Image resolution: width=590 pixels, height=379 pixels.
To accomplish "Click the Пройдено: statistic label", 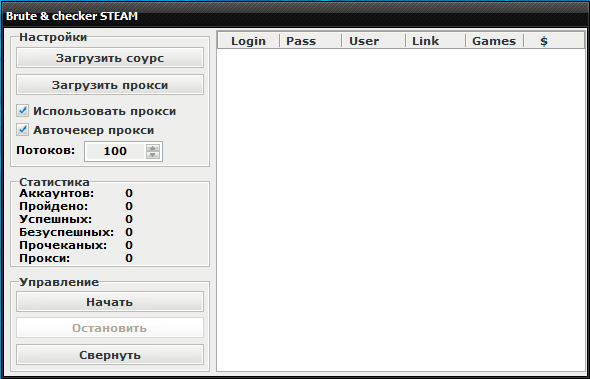I will 53,206.
